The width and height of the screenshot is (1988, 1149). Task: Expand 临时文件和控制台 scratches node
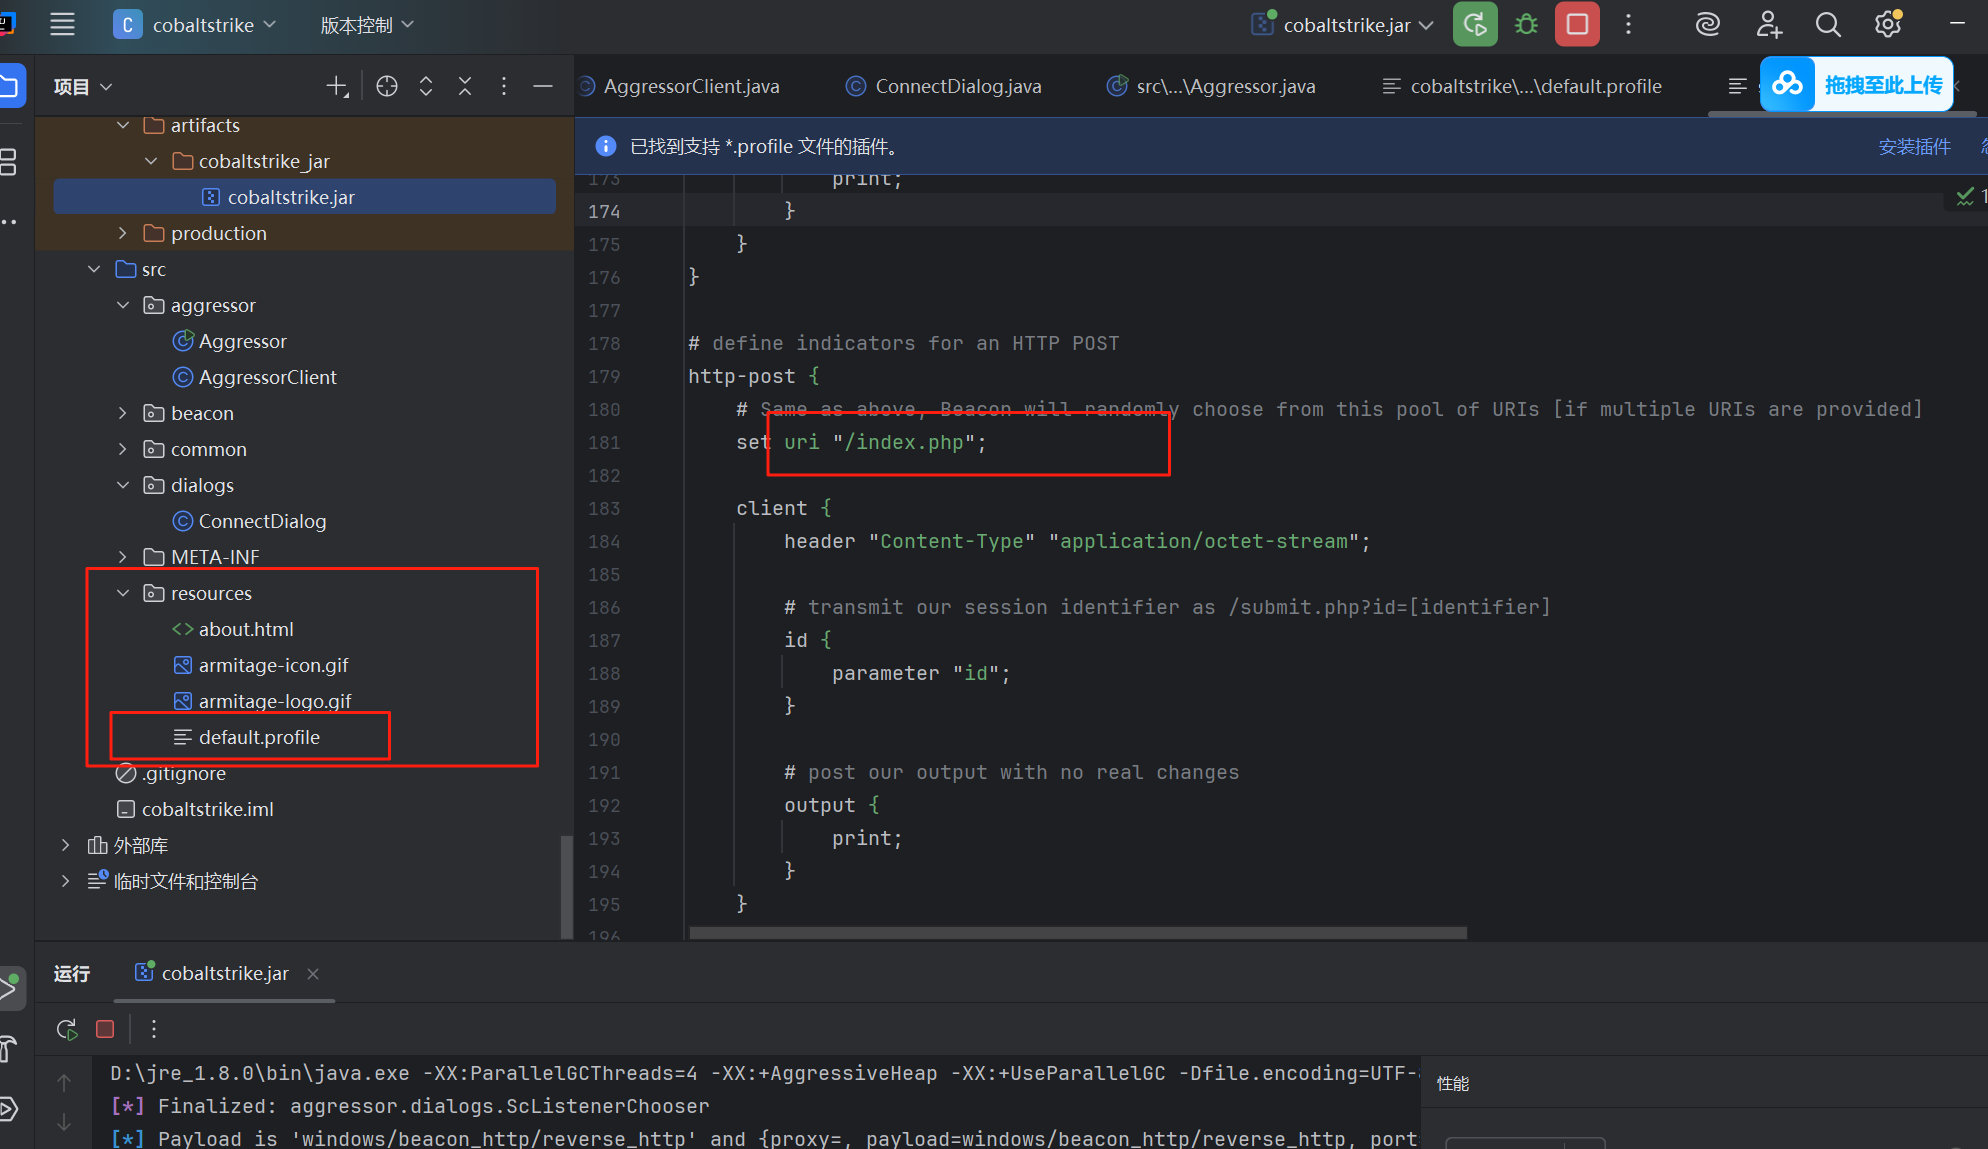click(x=65, y=881)
